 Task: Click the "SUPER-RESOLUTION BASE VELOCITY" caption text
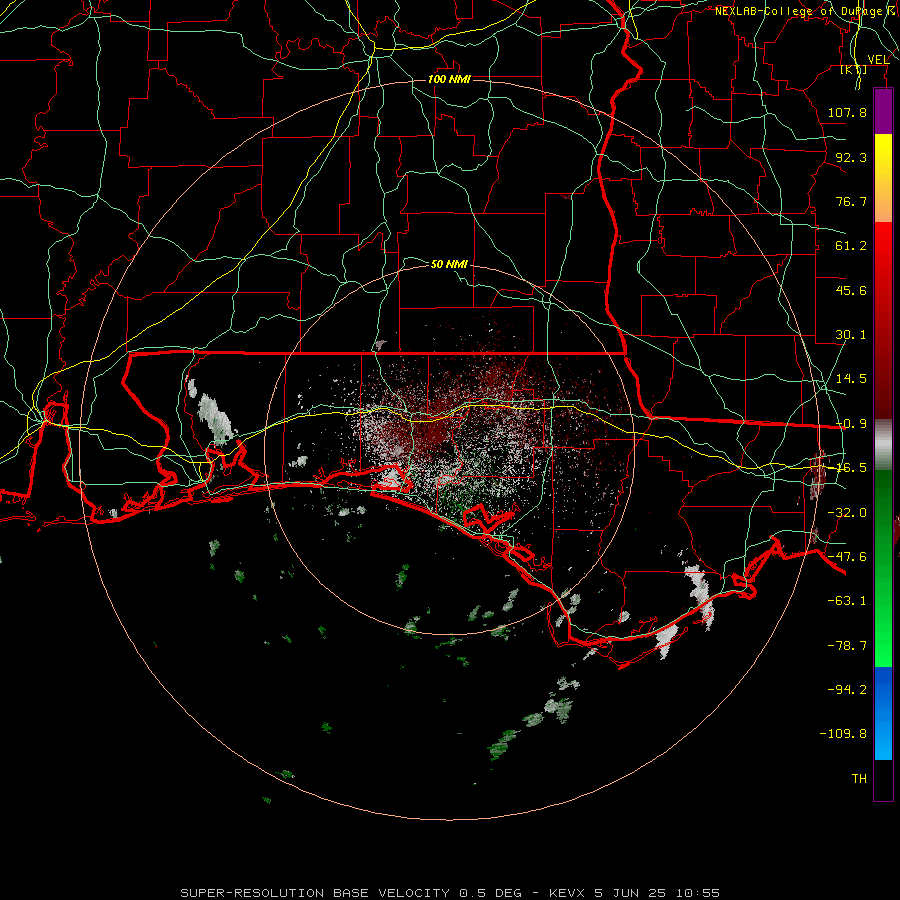(315, 893)
